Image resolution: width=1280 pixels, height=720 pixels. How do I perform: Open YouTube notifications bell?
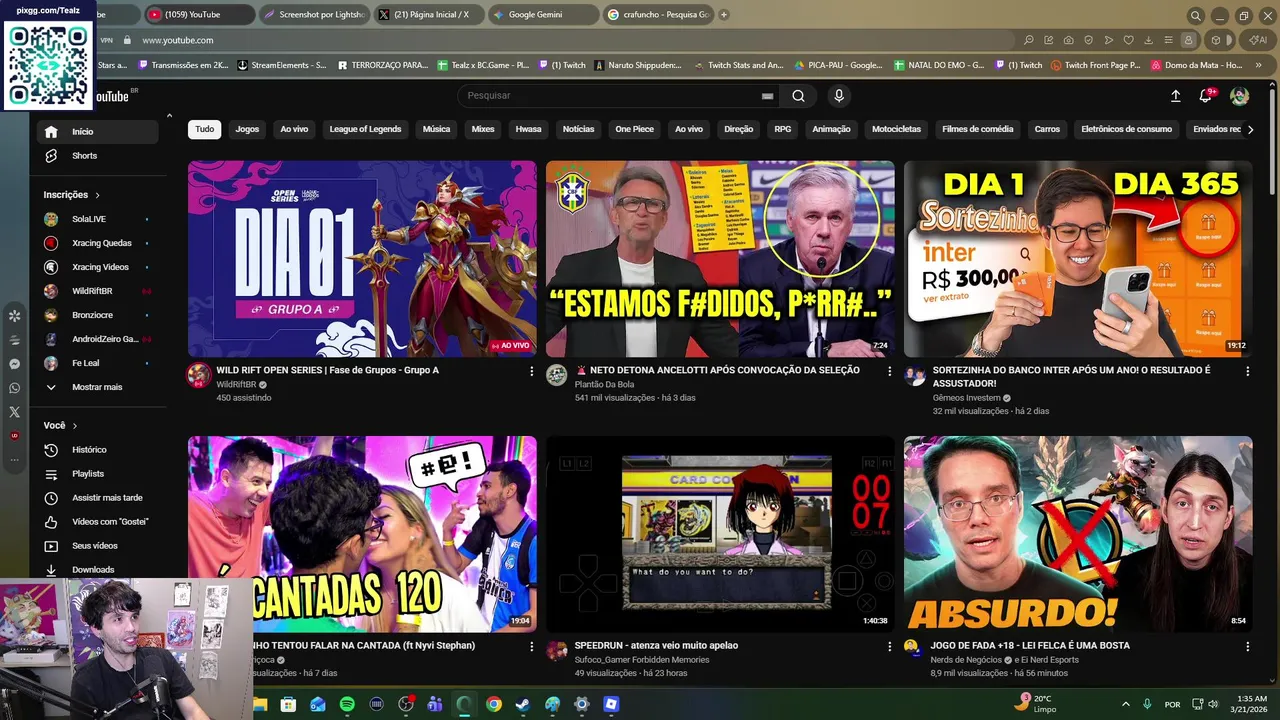[1205, 96]
